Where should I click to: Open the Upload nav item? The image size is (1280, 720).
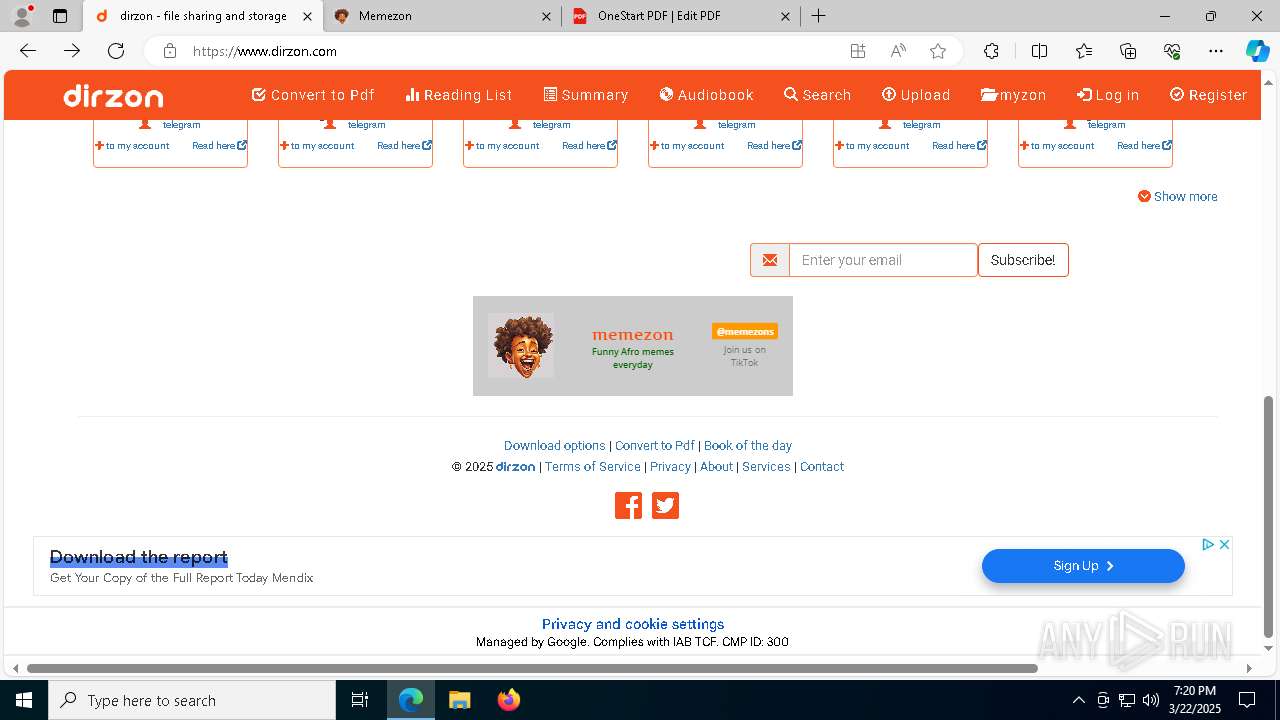click(x=916, y=95)
